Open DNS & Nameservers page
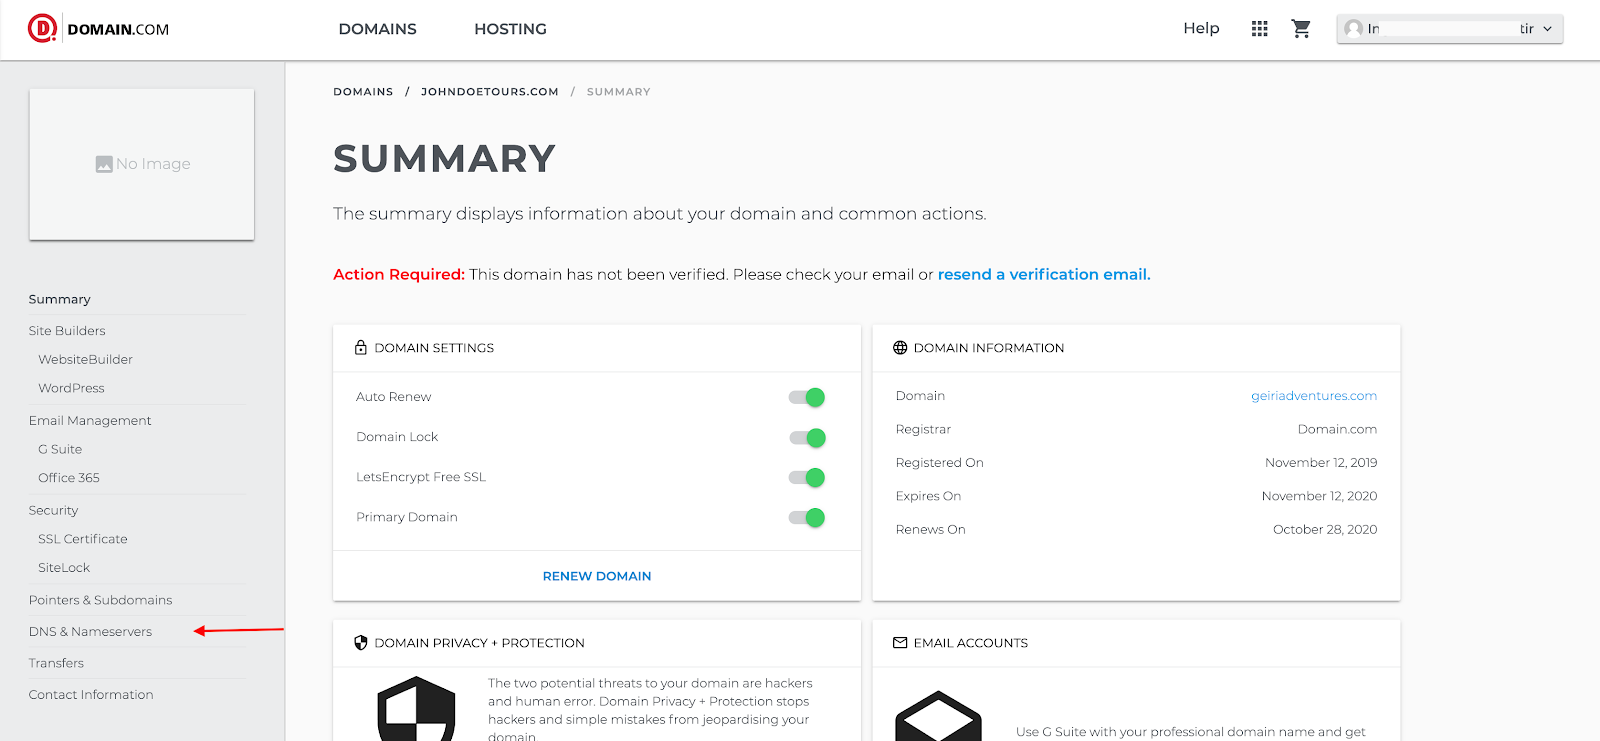The height and width of the screenshot is (741, 1600). pyautogui.click(x=91, y=631)
